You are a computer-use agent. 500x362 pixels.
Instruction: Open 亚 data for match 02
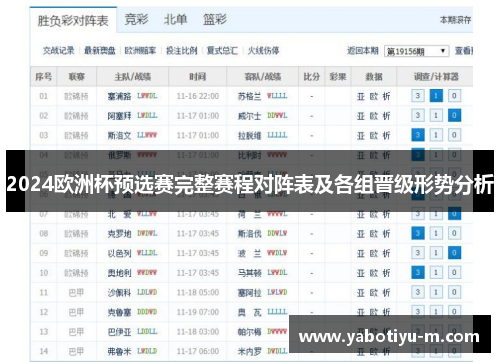(361, 116)
